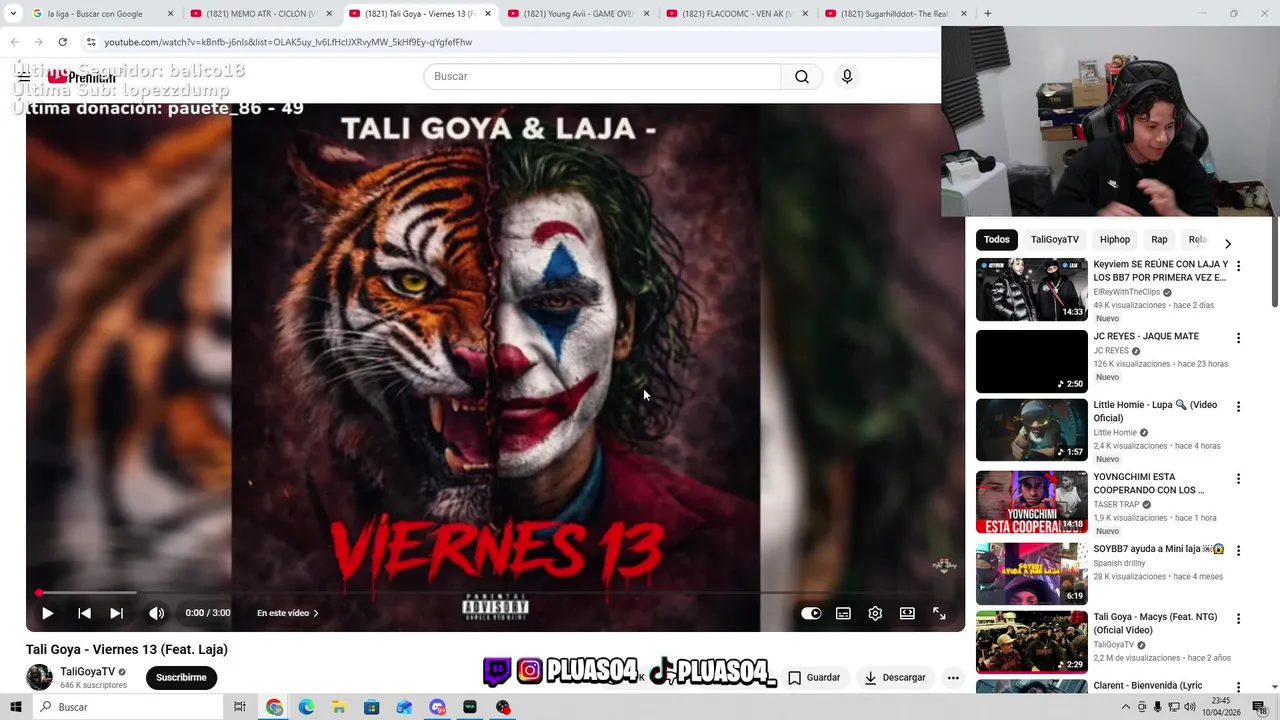Expand 'En este vídeo' chapters
This screenshot has height=720, width=1280.
tap(288, 613)
